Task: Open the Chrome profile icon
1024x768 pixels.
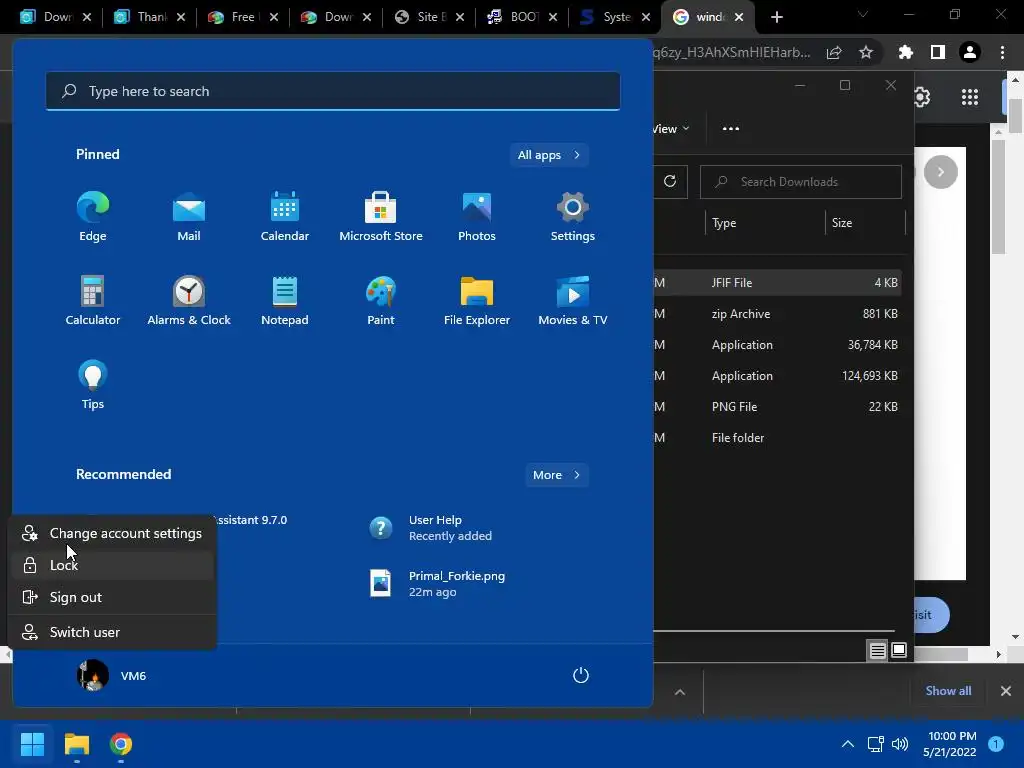Action: coord(970,52)
